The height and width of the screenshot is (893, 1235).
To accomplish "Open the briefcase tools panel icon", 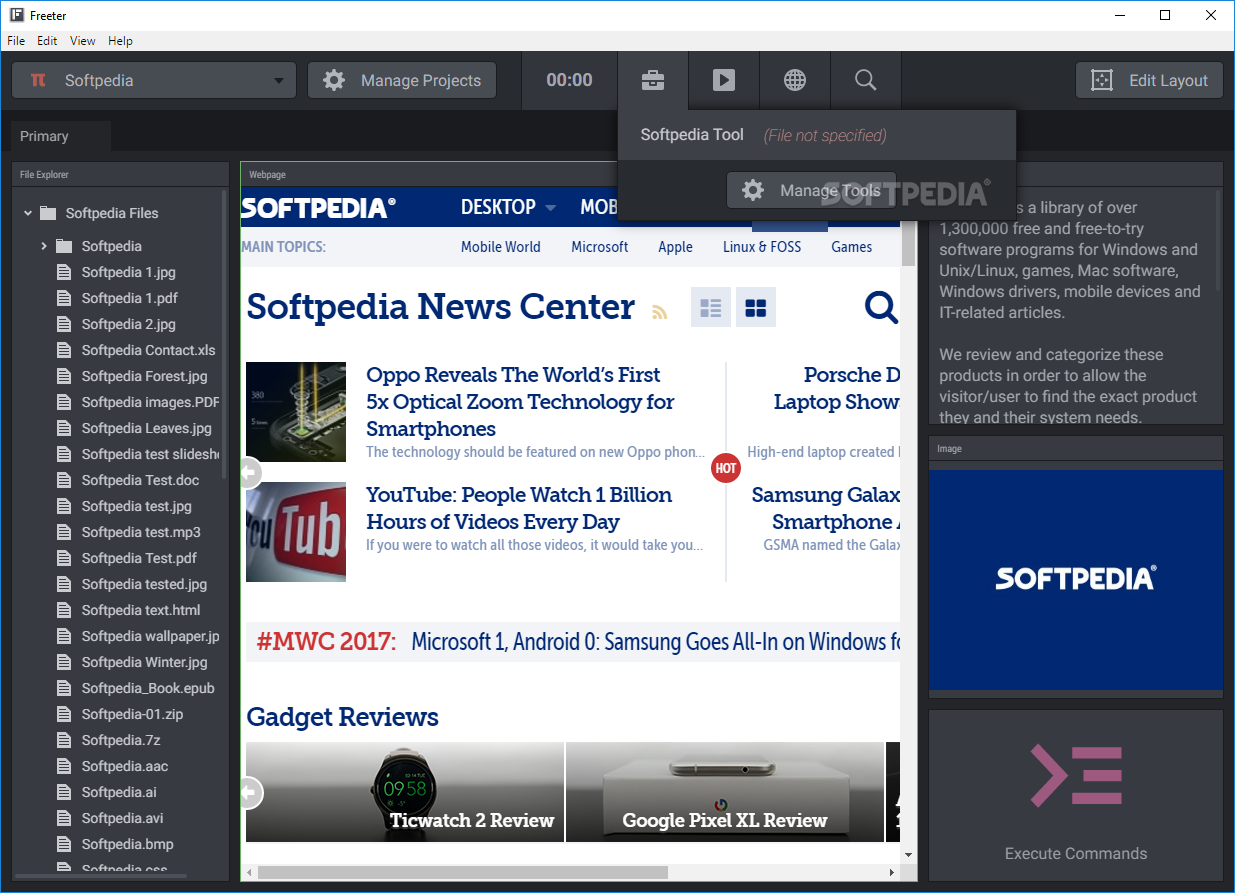I will (653, 81).
